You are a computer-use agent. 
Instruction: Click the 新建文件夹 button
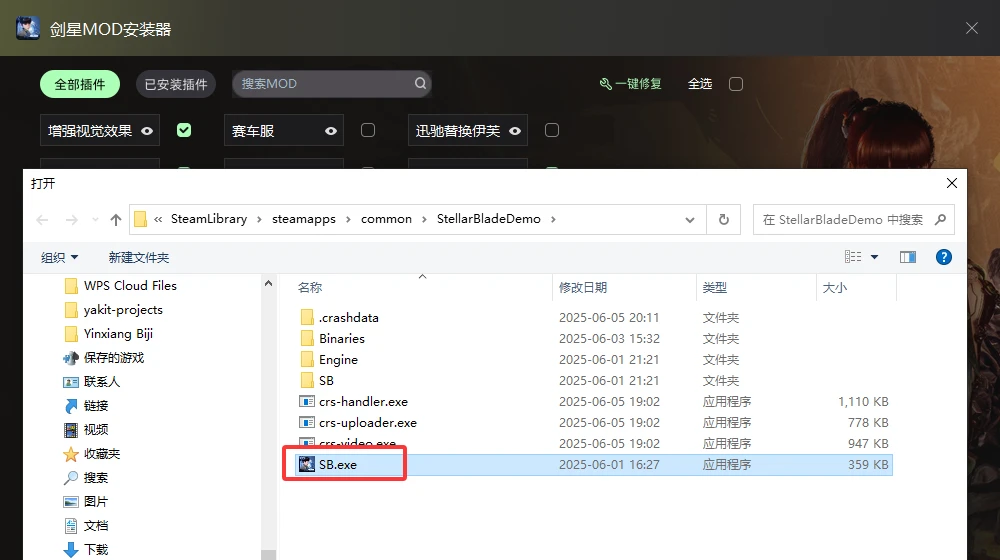139,257
